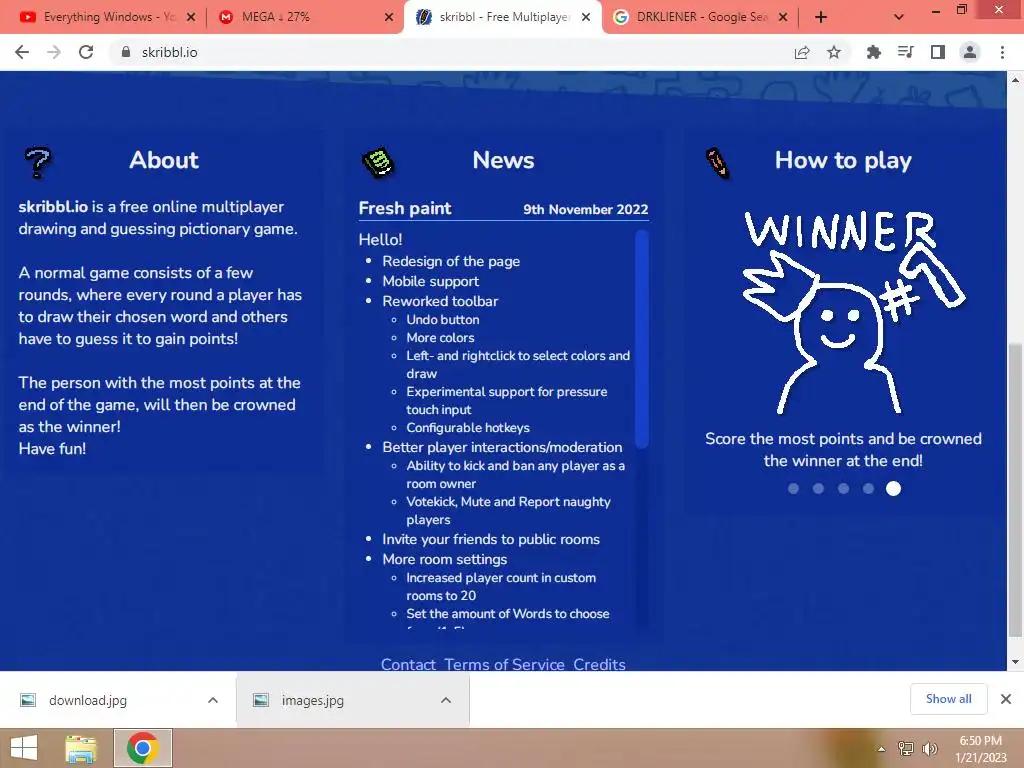Click the News section heading

coord(504,160)
